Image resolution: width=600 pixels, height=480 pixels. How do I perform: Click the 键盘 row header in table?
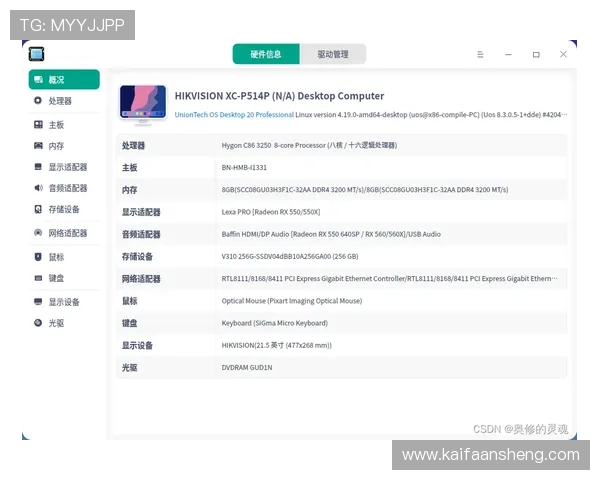(130, 323)
